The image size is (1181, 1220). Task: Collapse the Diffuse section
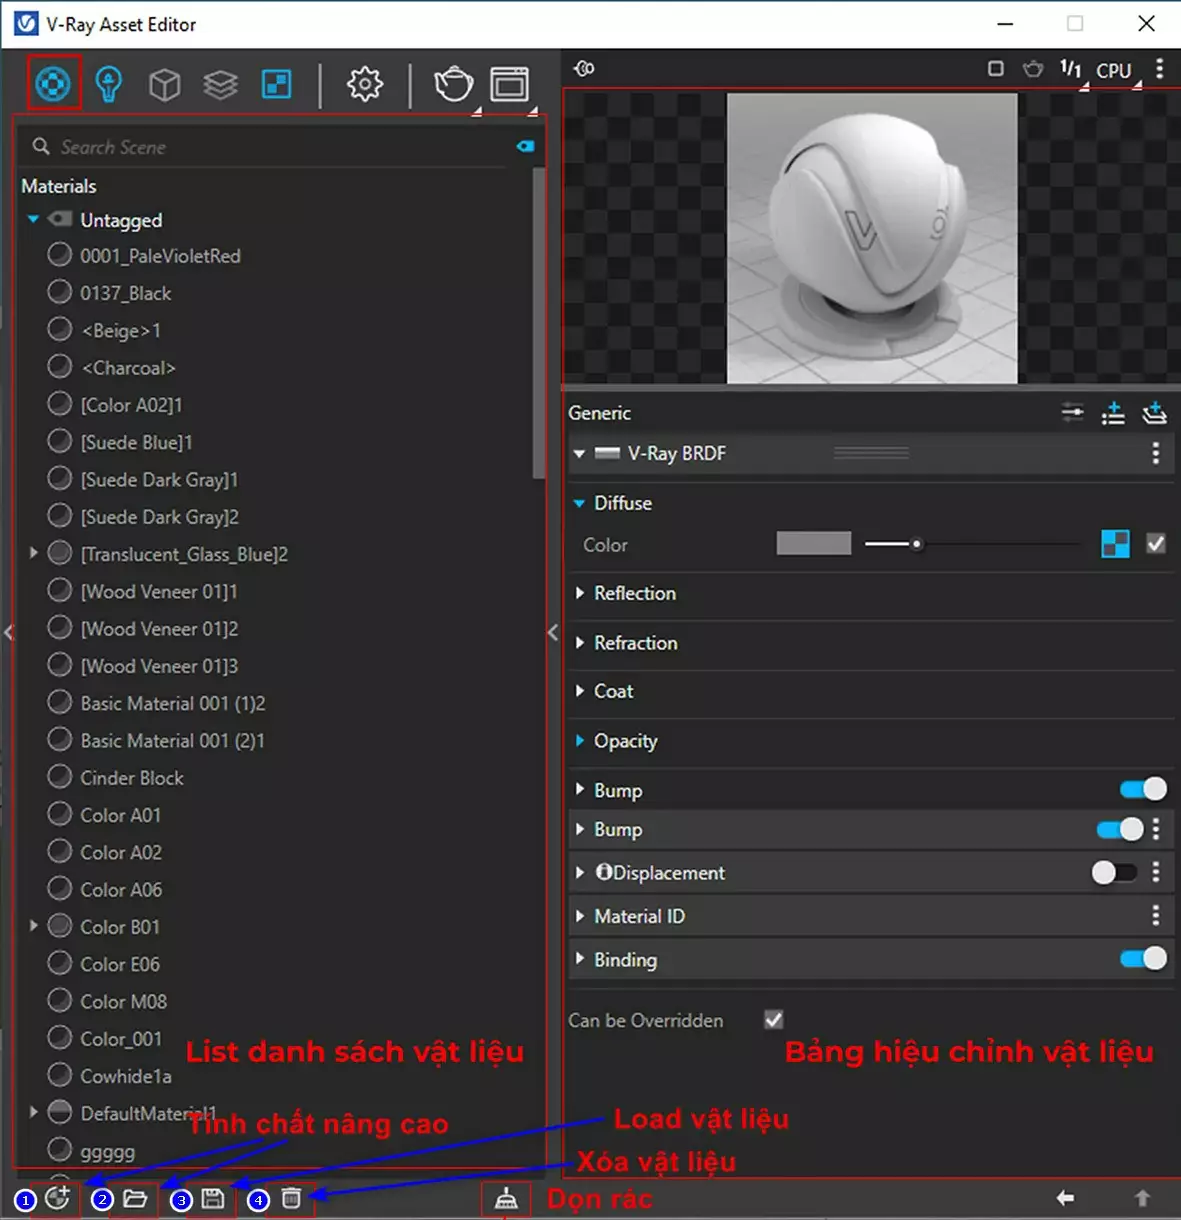580,503
